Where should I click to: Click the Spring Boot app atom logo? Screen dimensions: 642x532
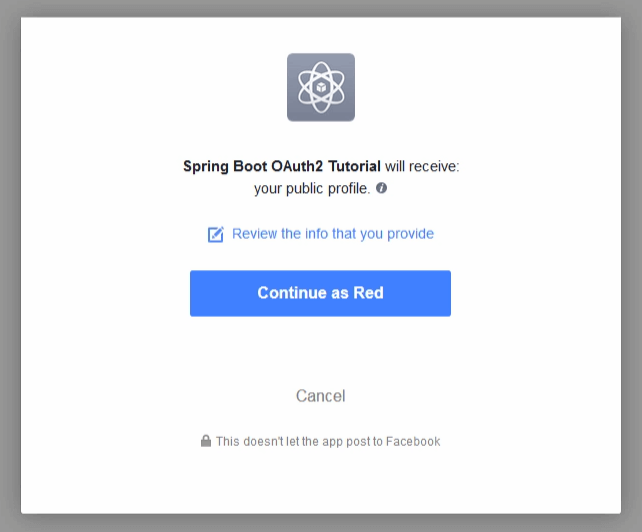(320, 88)
